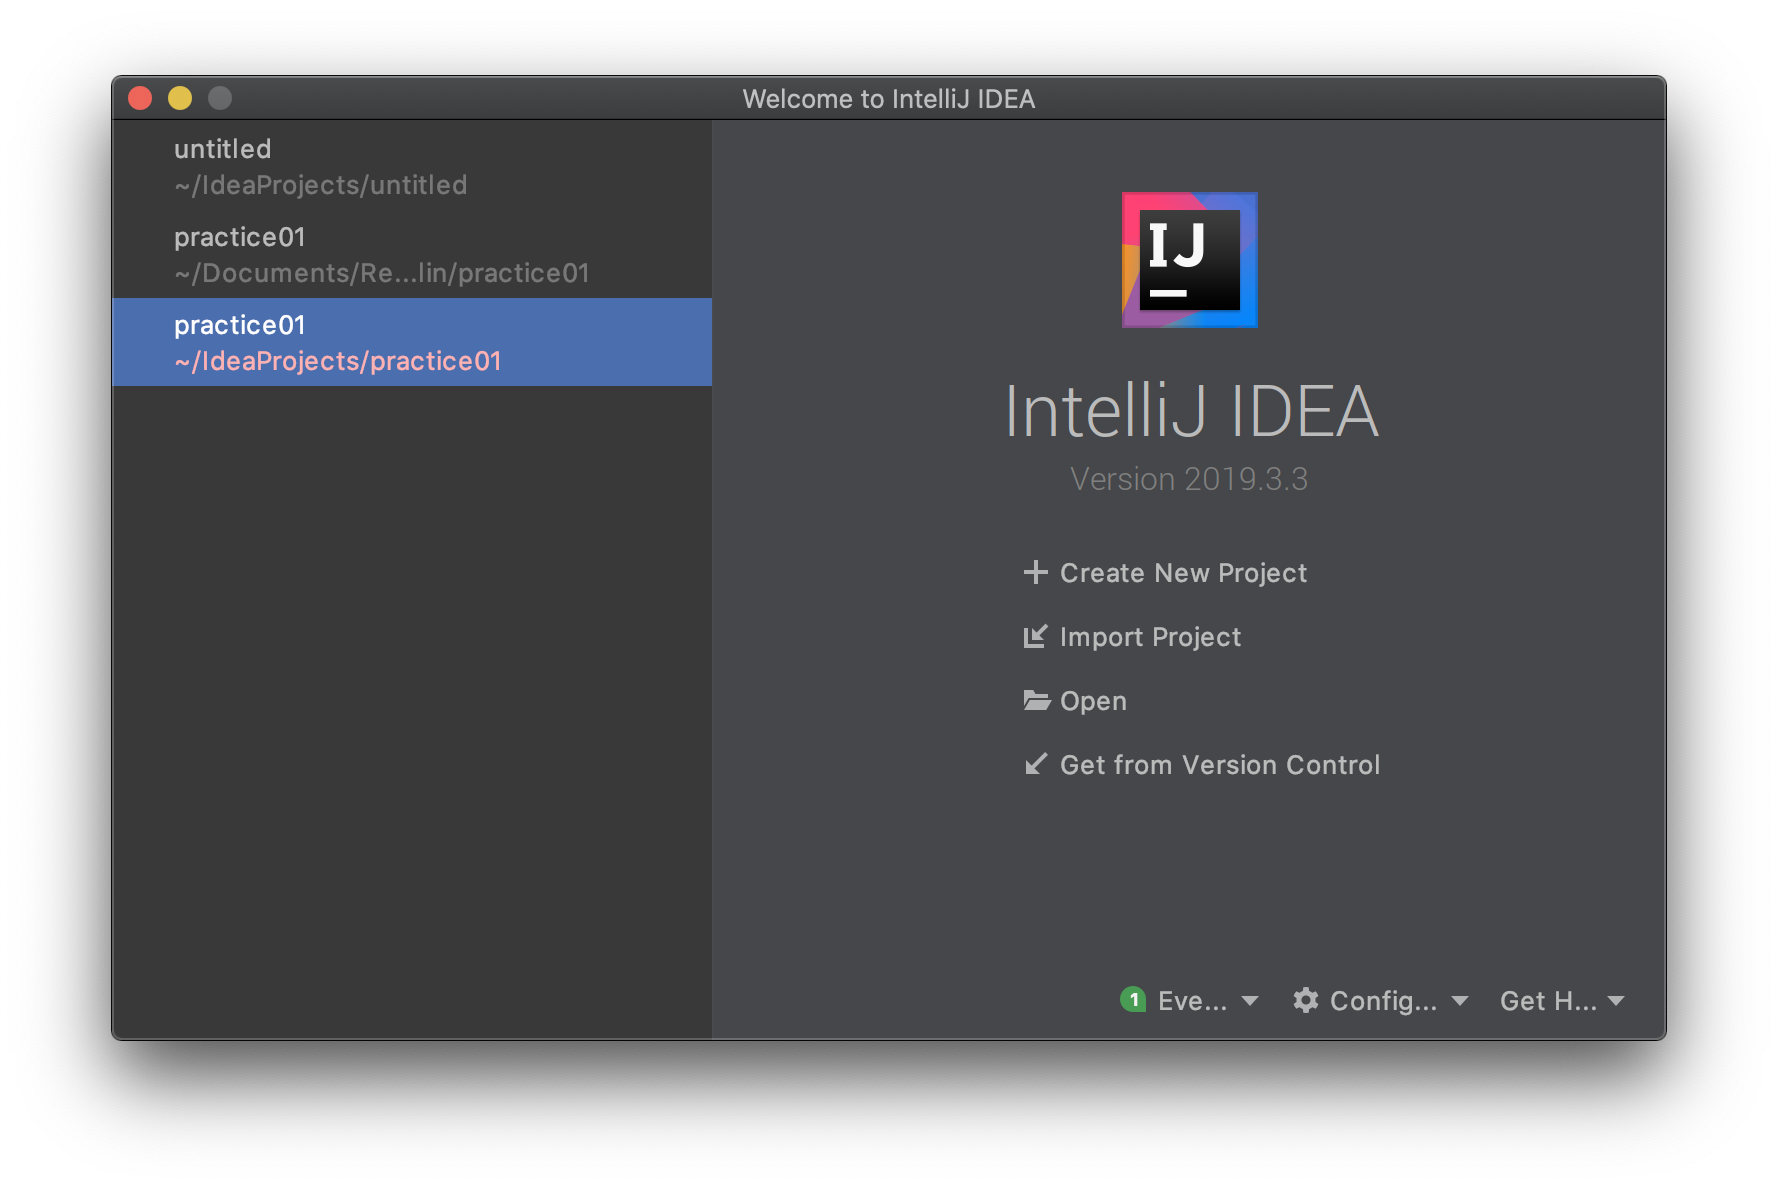
Task: Expand the Get Help dropdown arrow
Action: coord(1616,1001)
